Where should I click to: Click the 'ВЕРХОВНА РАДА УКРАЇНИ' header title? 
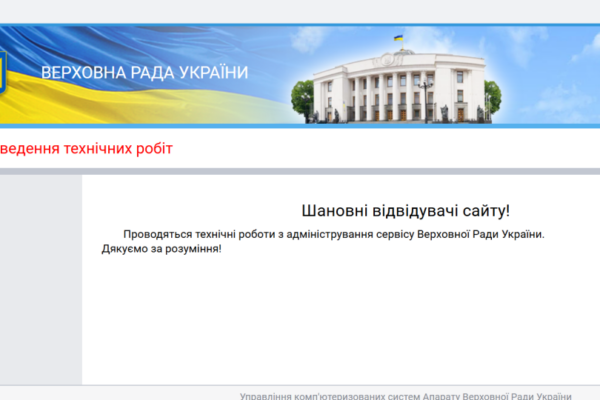pos(145,73)
